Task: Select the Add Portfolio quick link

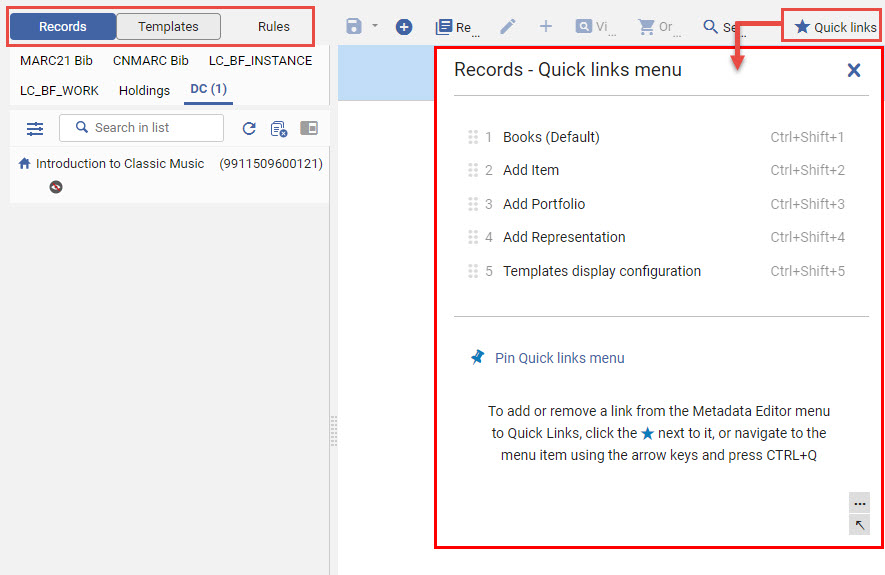Action: pos(544,204)
